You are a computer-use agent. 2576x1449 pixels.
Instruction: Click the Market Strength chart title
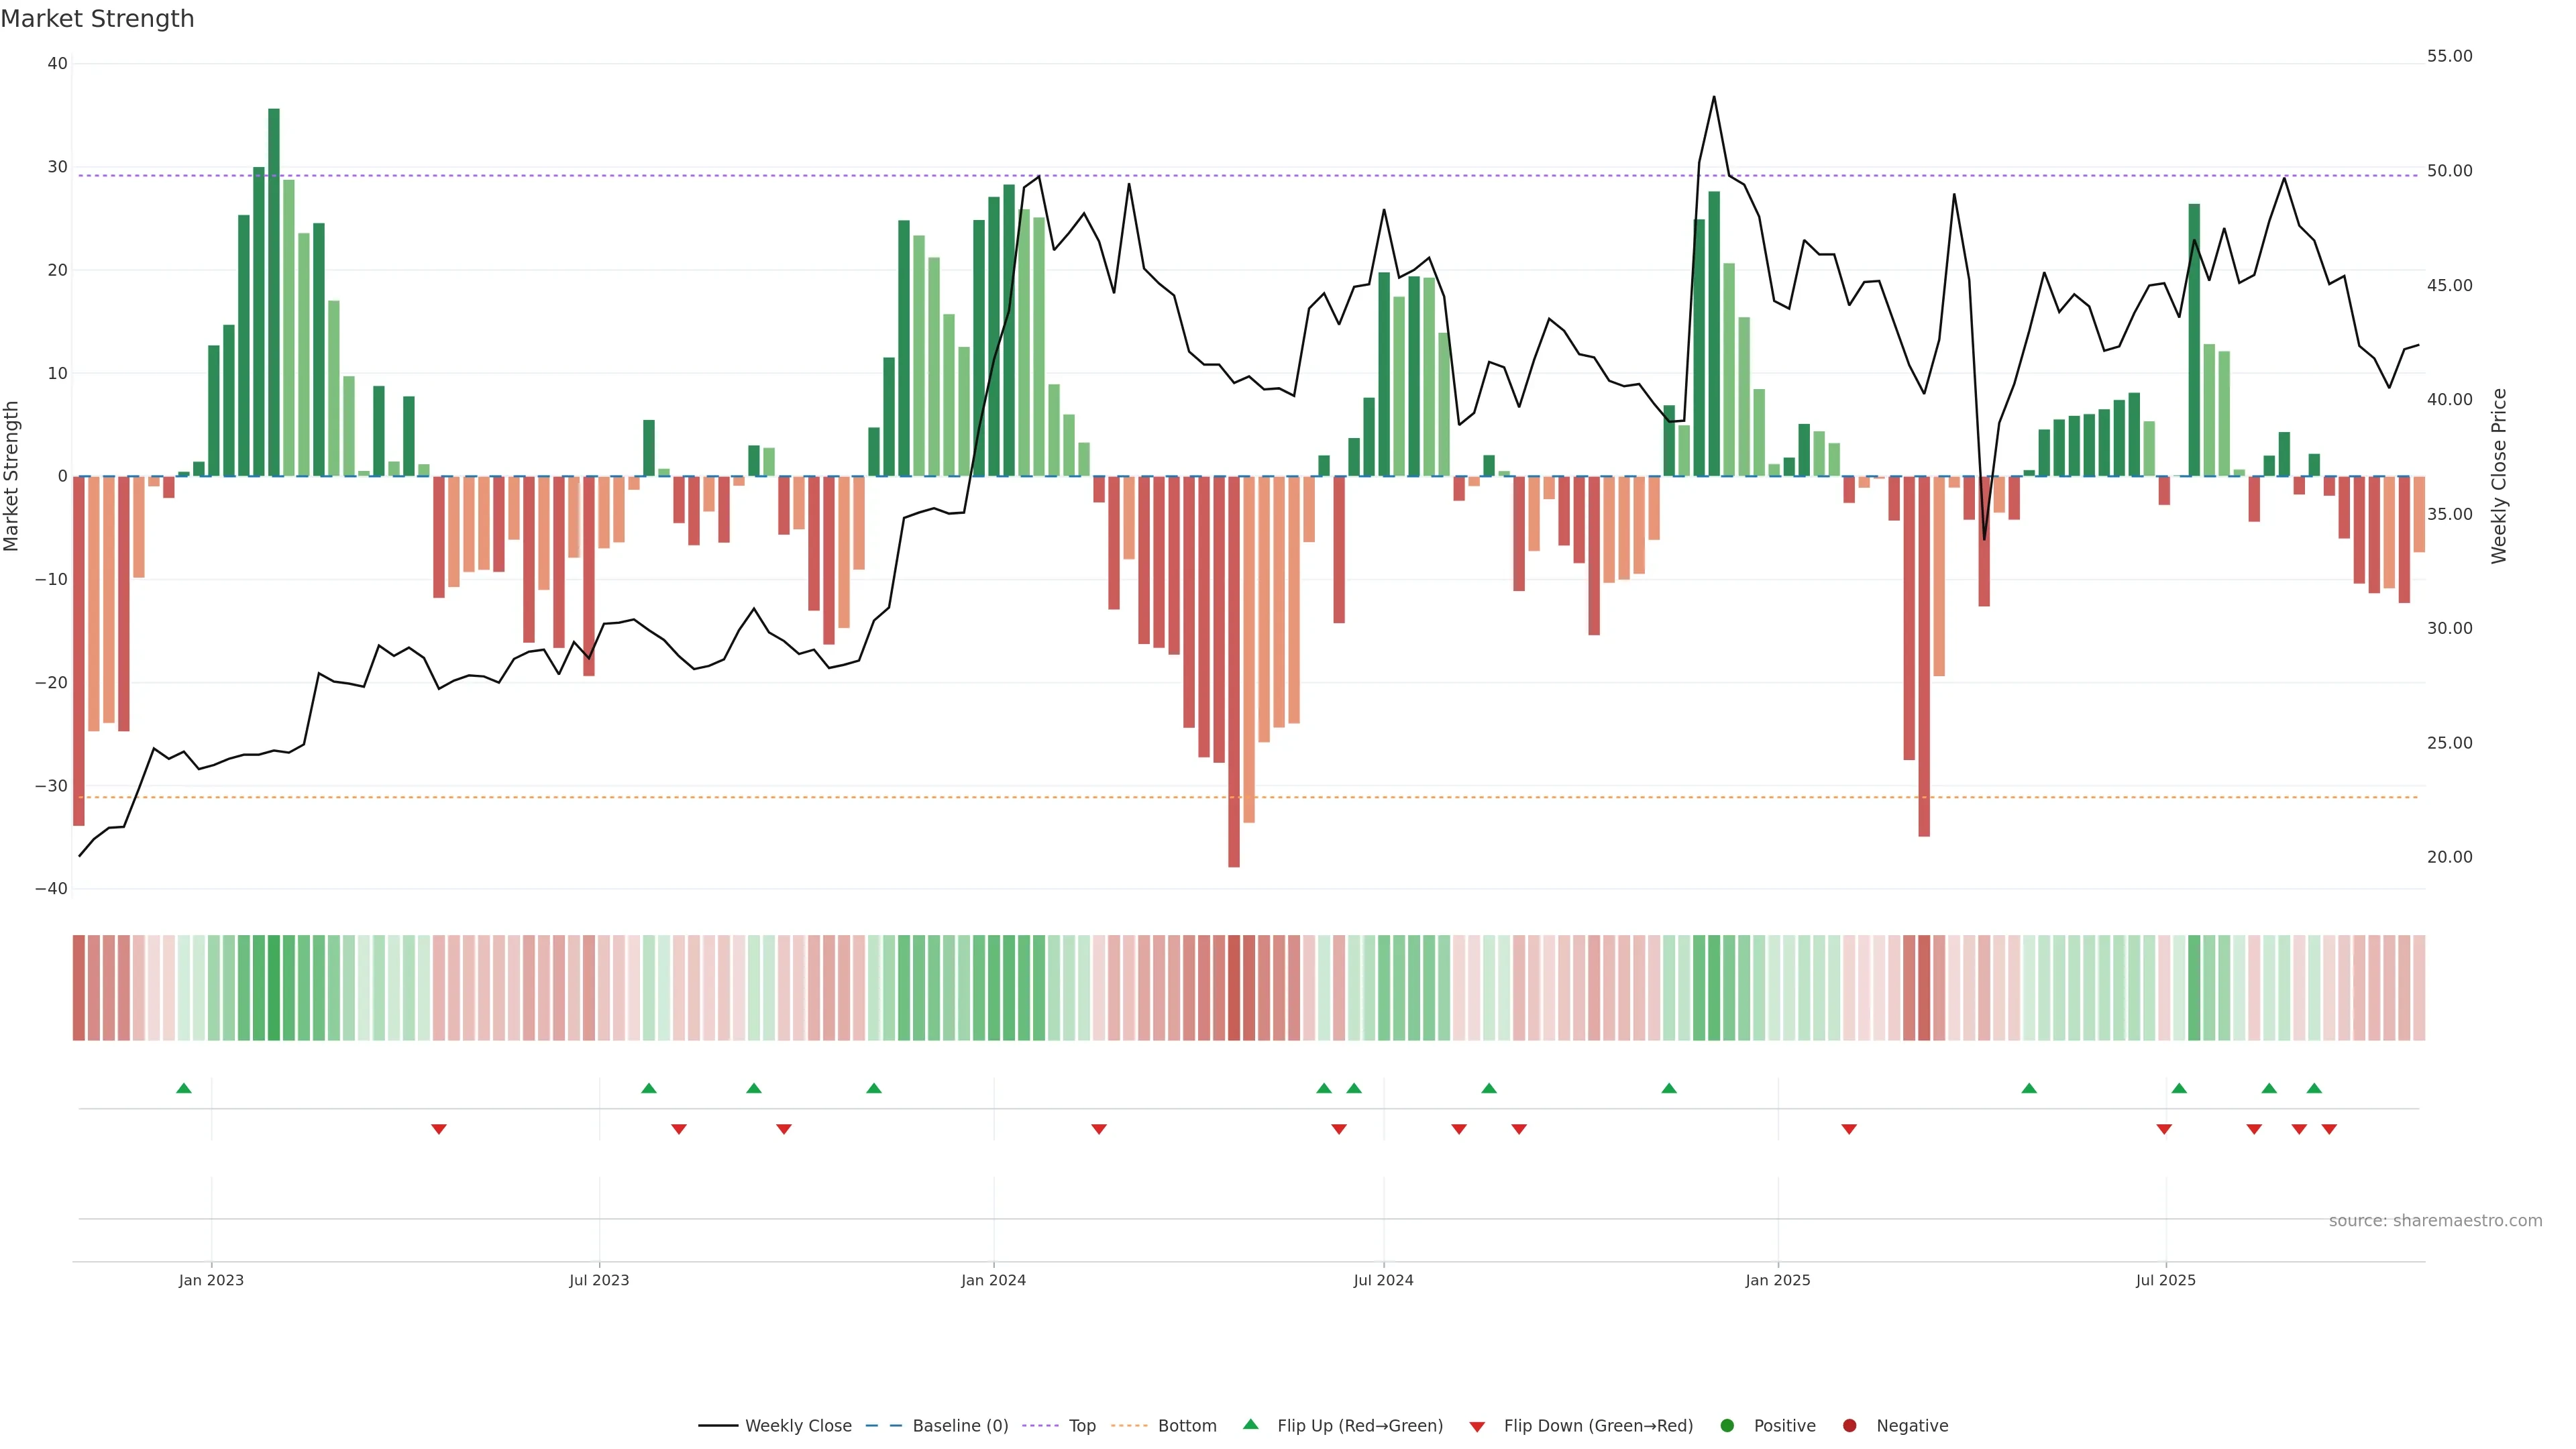[97, 19]
